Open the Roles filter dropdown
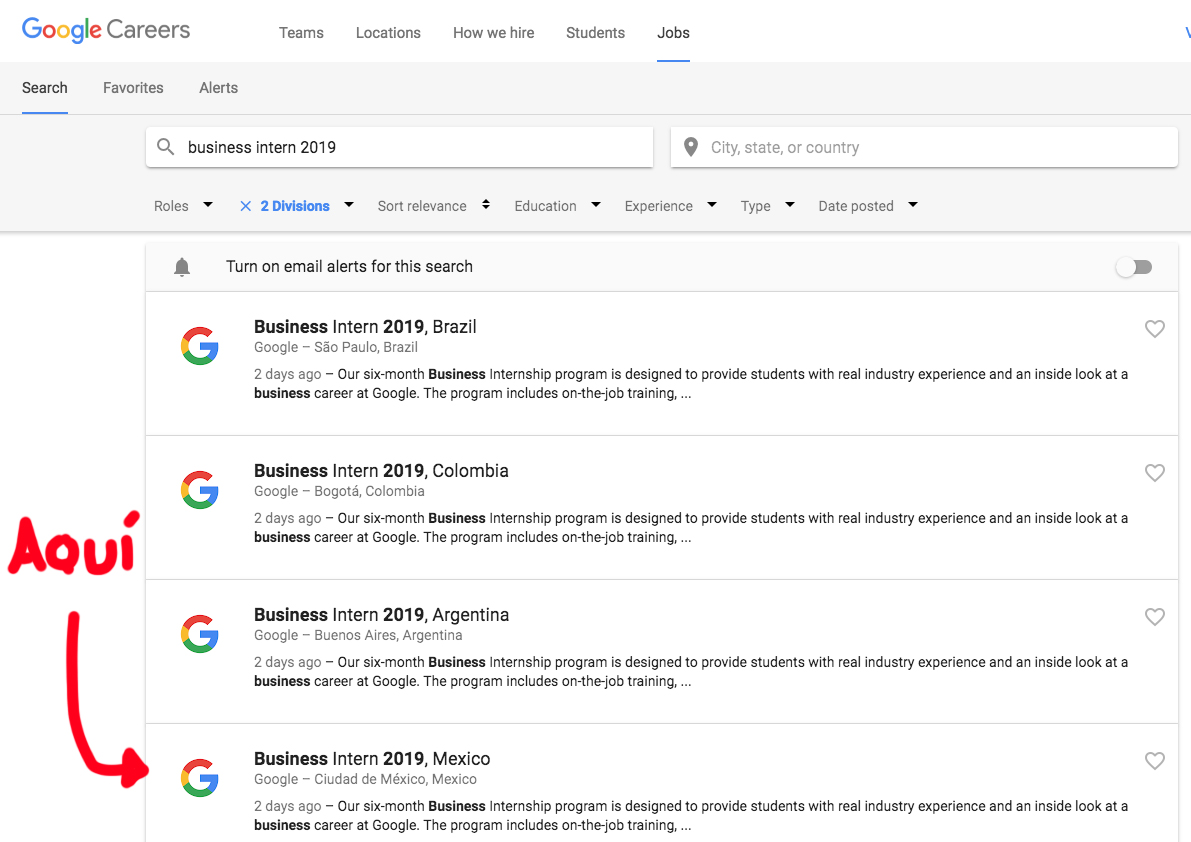 pos(183,205)
